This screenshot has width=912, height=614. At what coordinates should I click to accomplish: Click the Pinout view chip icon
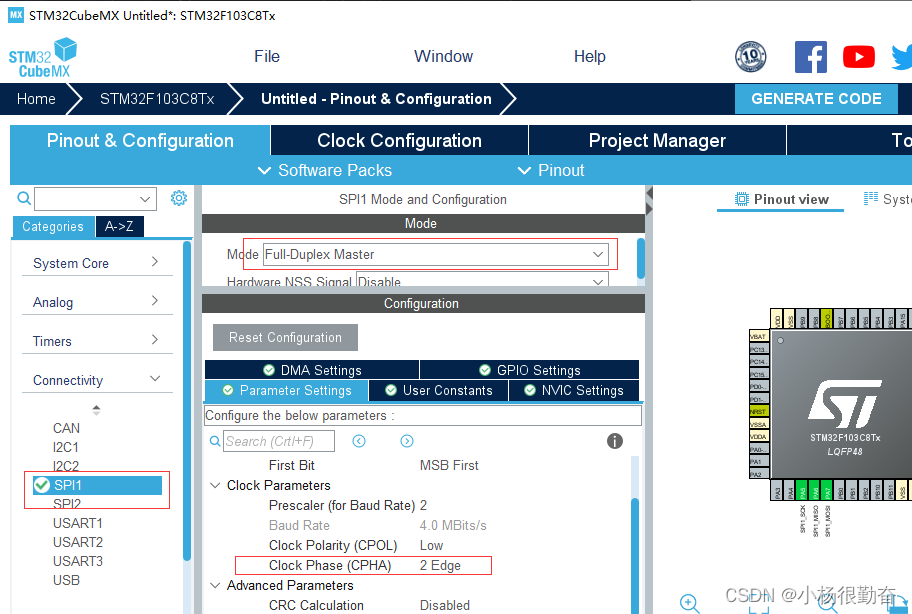click(742, 199)
